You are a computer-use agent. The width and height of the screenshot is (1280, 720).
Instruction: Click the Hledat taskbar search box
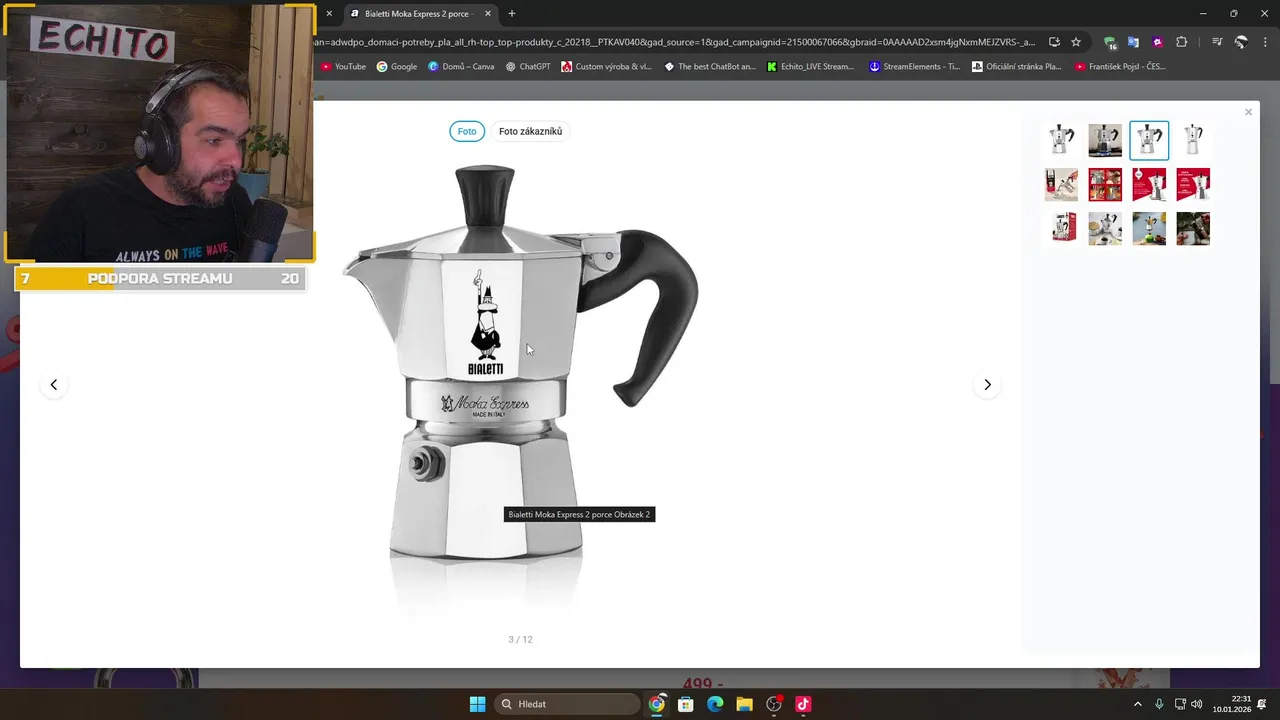point(567,704)
